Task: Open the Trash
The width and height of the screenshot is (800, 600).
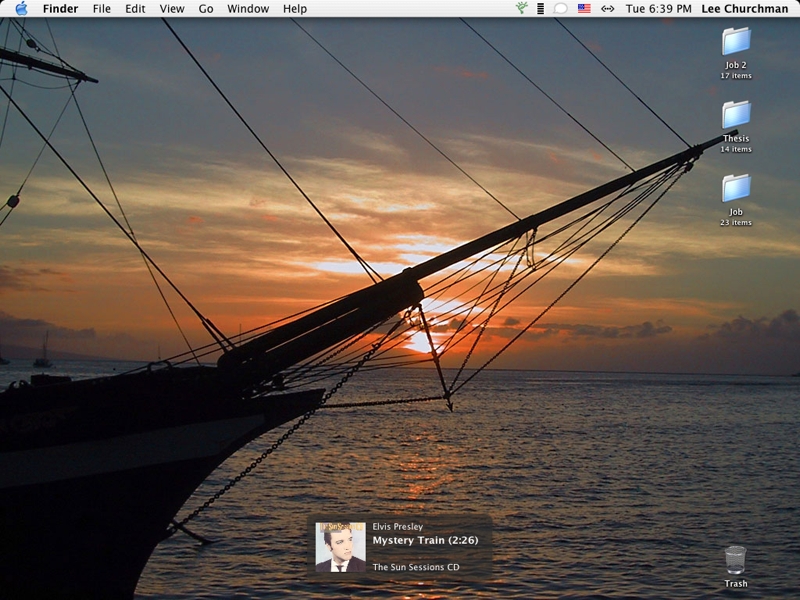Action: coord(735,561)
